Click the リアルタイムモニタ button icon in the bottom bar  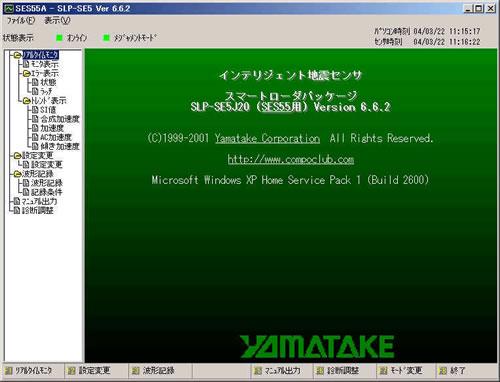point(9,371)
